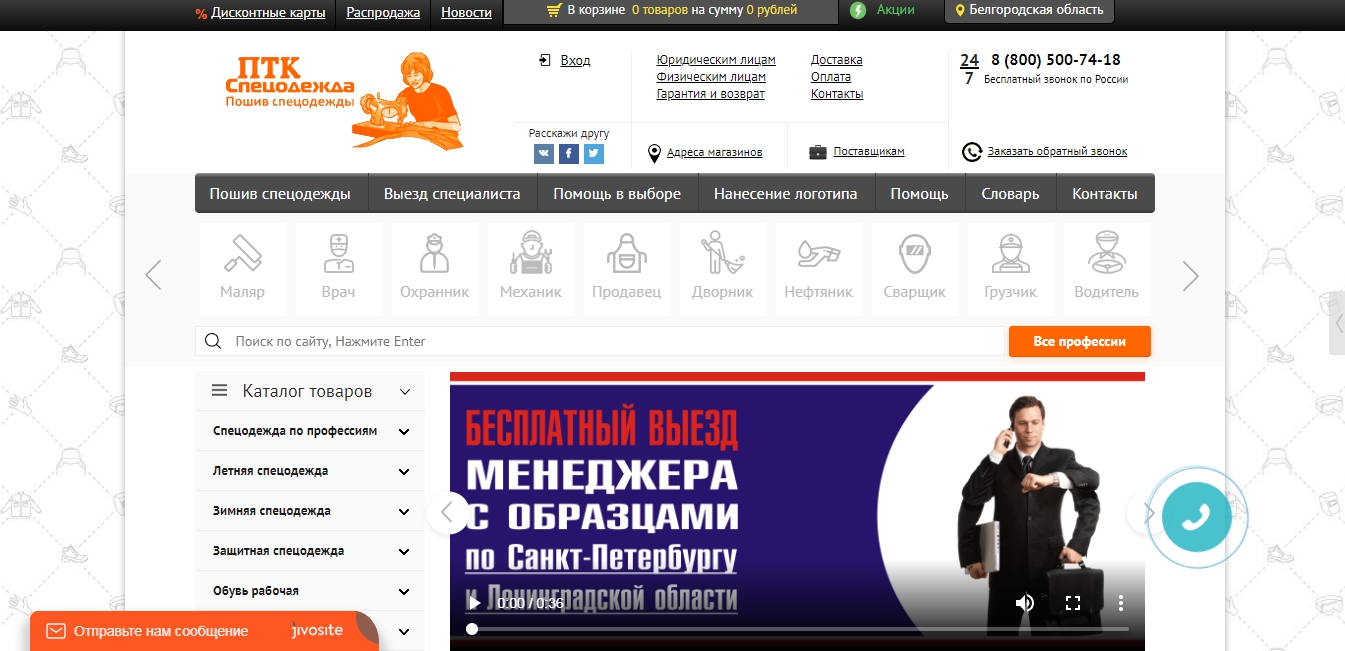Open the Словарь menu item

[x=1010, y=194]
